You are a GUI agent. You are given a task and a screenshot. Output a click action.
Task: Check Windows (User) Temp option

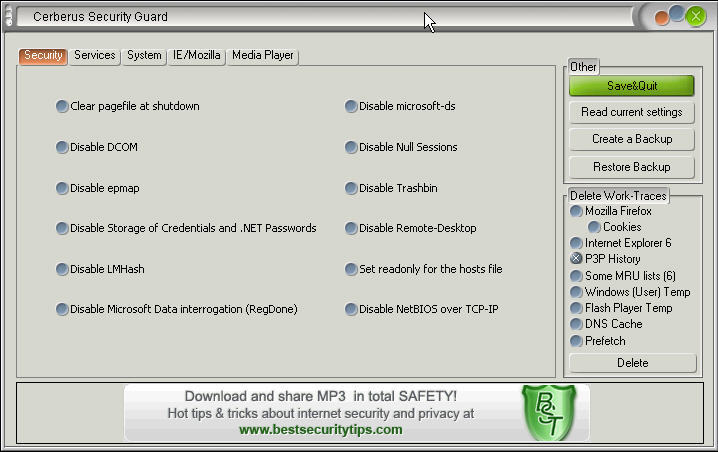[x=576, y=292]
